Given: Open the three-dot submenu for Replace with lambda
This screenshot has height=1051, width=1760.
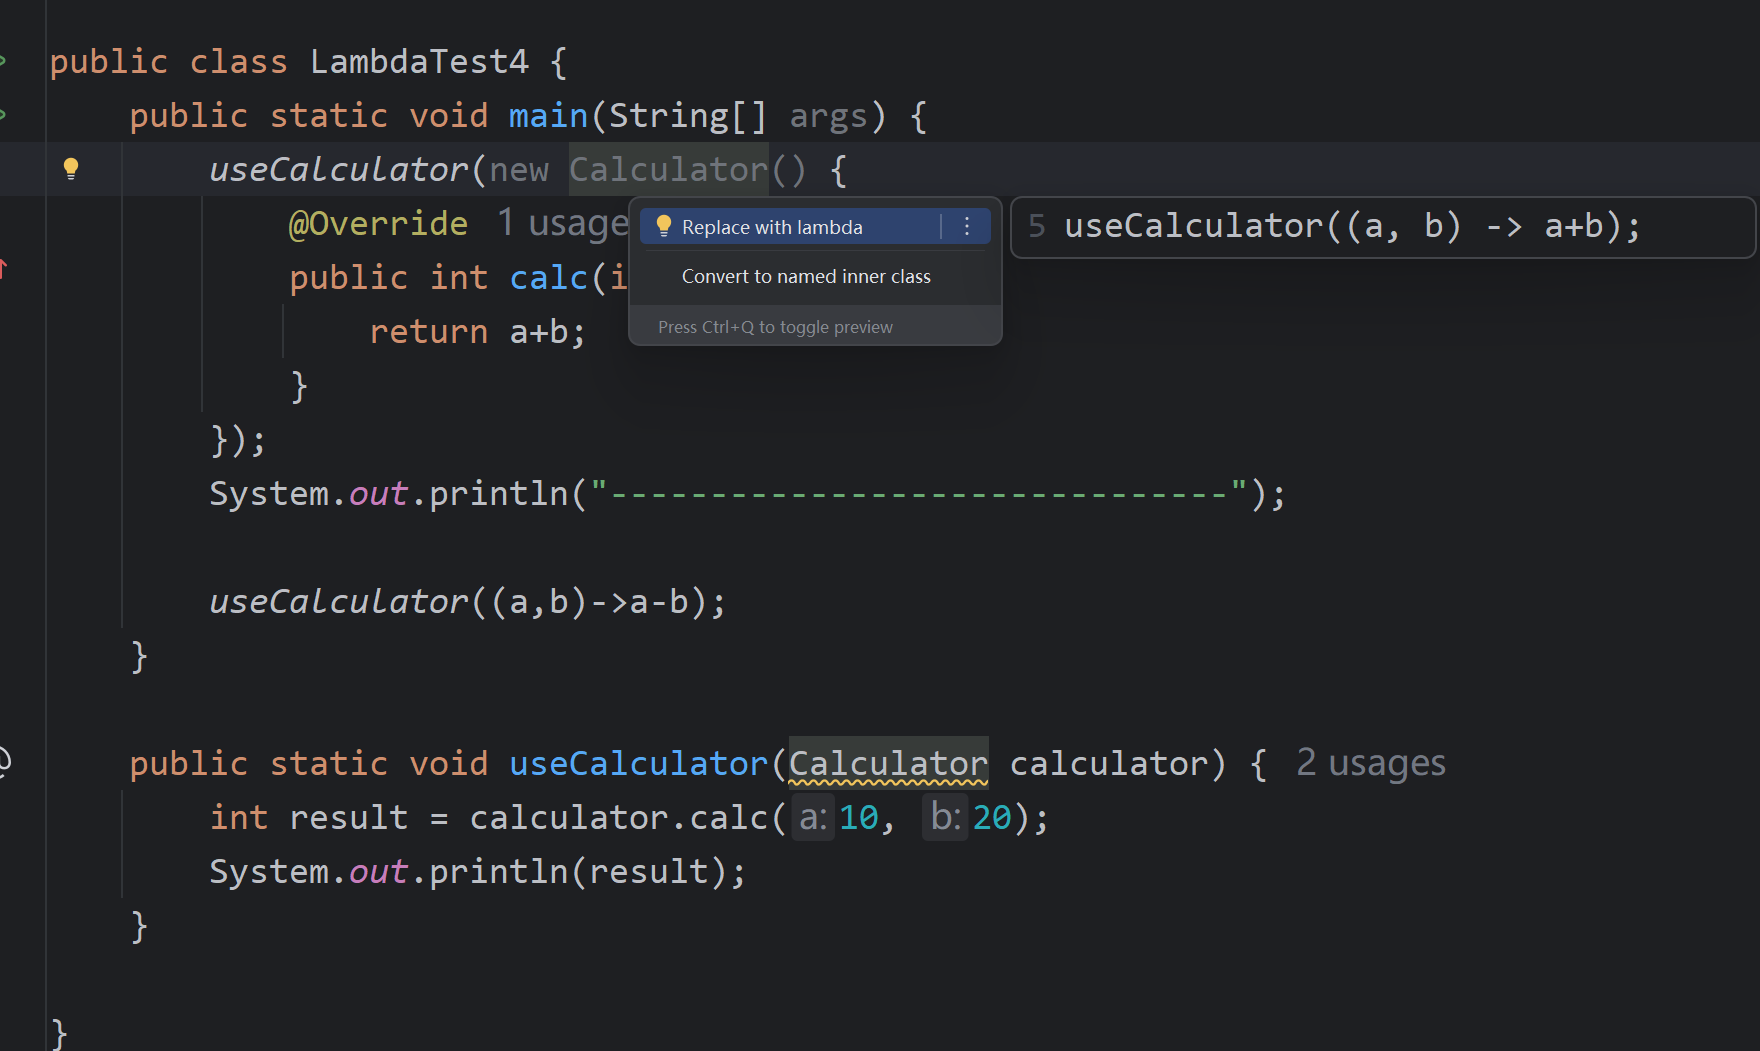Looking at the screenshot, I should click(x=967, y=227).
